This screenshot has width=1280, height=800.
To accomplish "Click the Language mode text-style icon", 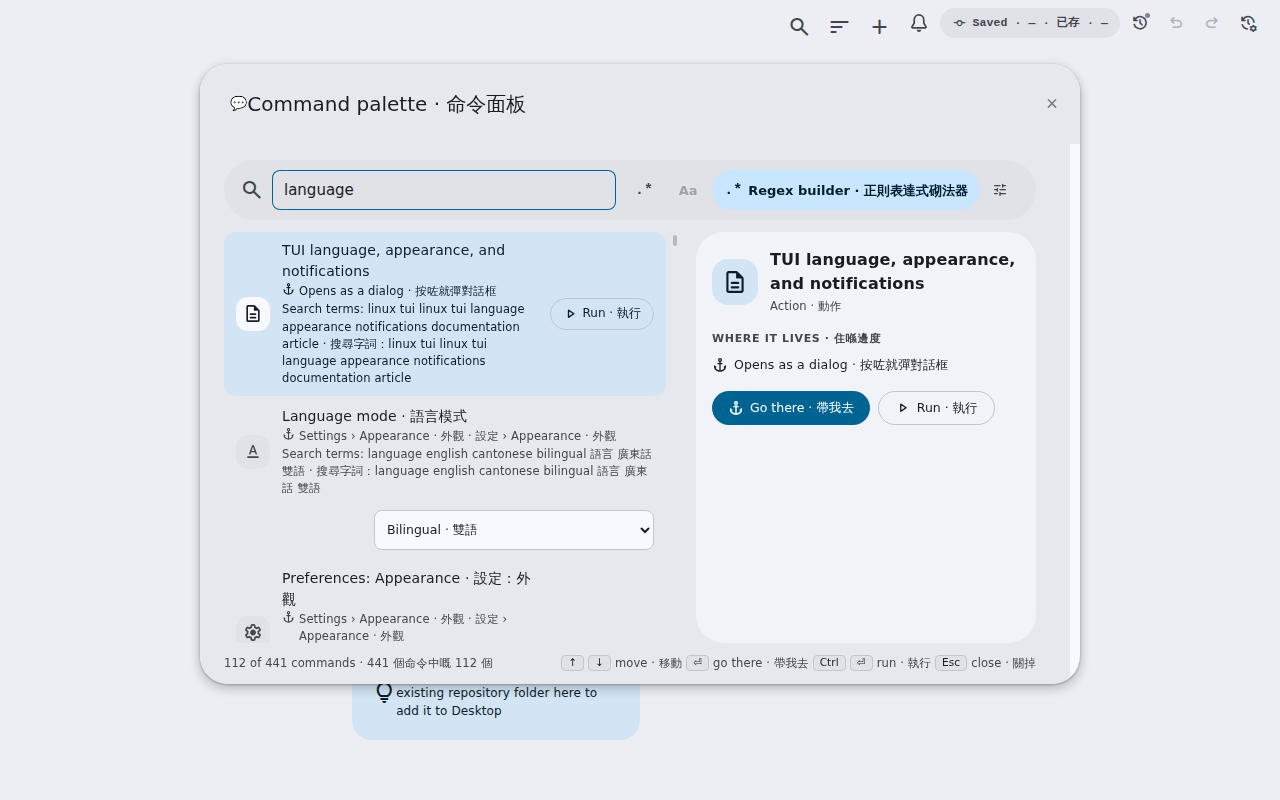I will (253, 452).
